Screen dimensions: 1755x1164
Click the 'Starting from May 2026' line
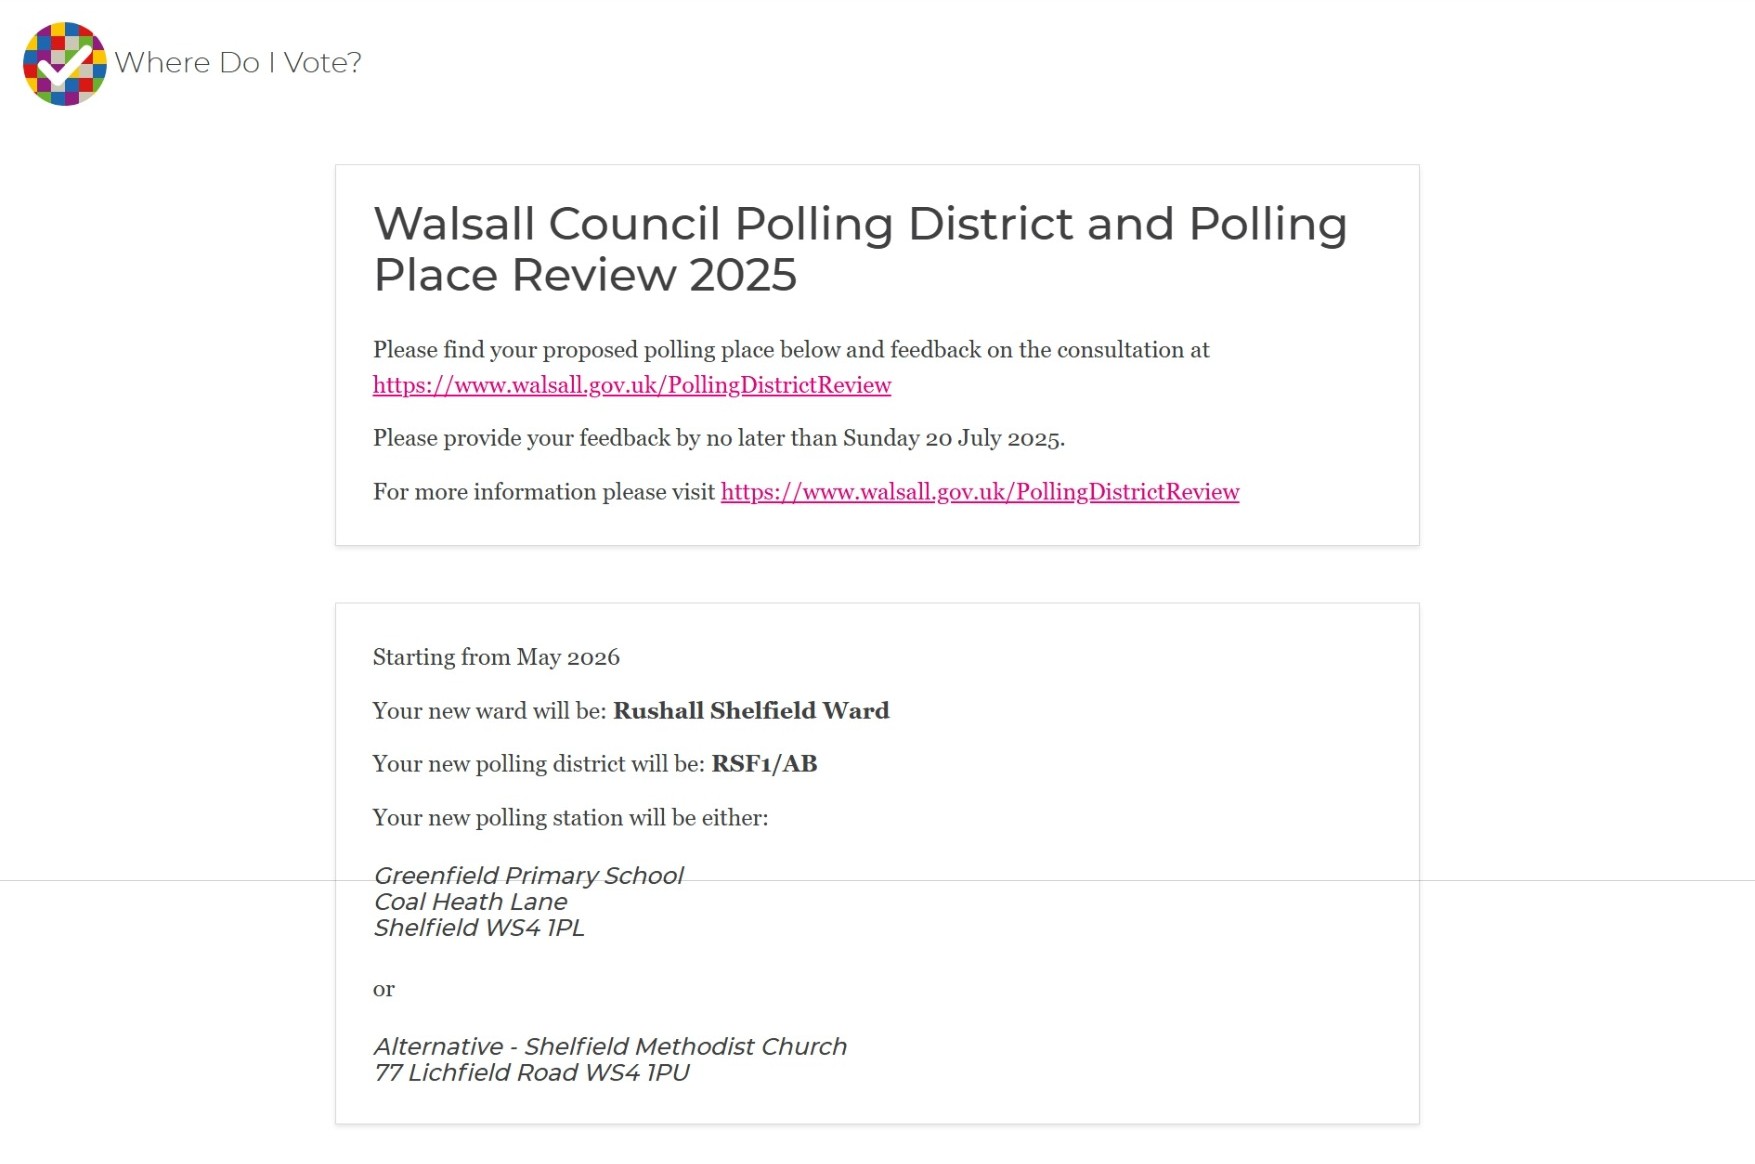[496, 657]
